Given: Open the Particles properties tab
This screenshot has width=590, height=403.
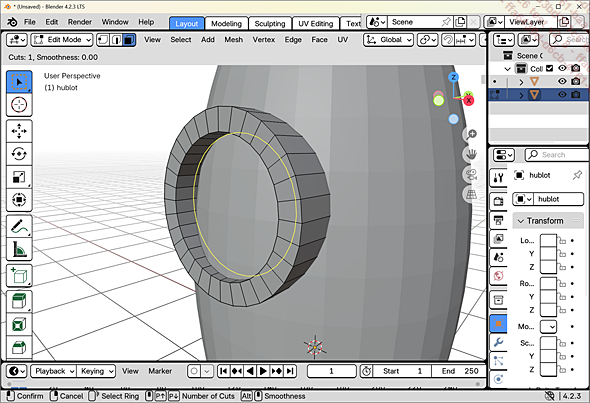Looking at the screenshot, I should tap(498, 360).
